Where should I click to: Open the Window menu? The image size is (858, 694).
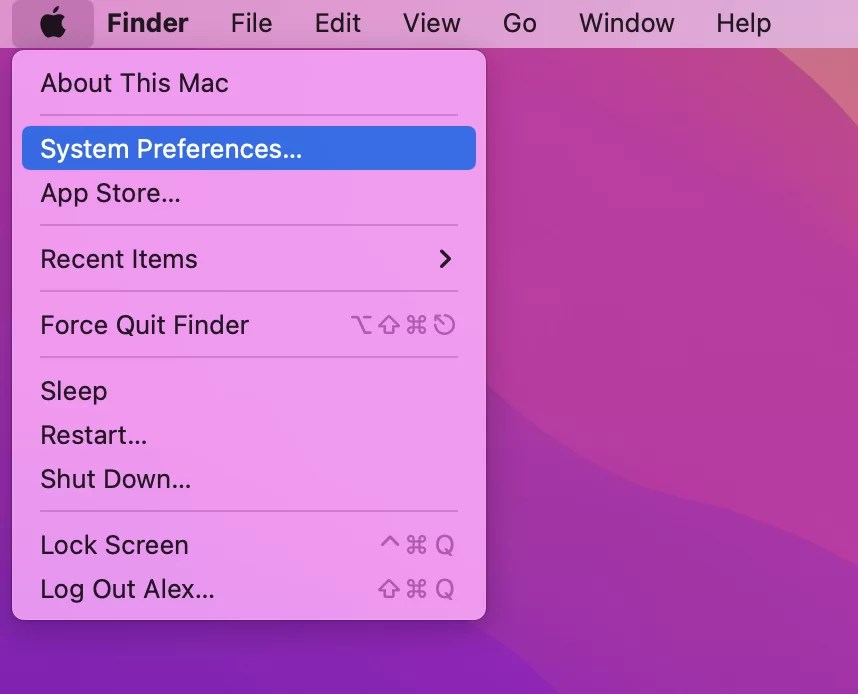point(626,23)
